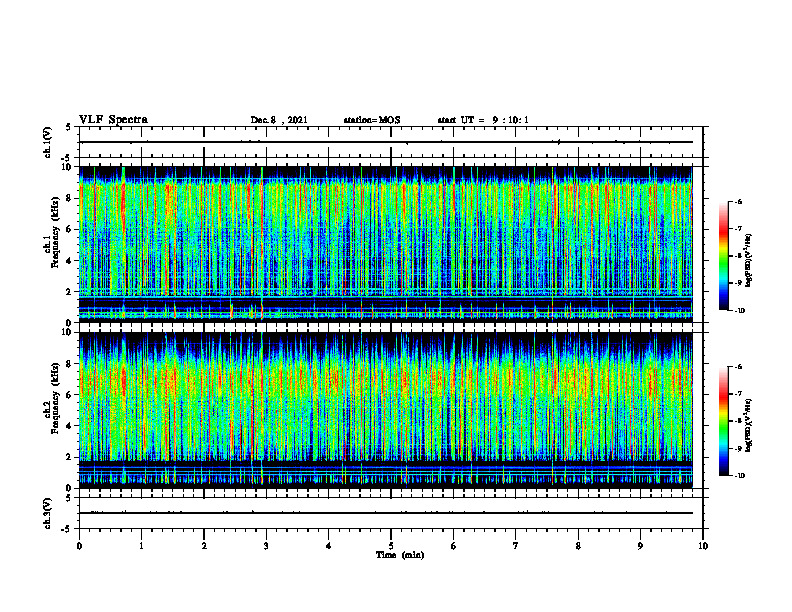
Task: Click time axis tick label "3"
Action: pos(266,546)
